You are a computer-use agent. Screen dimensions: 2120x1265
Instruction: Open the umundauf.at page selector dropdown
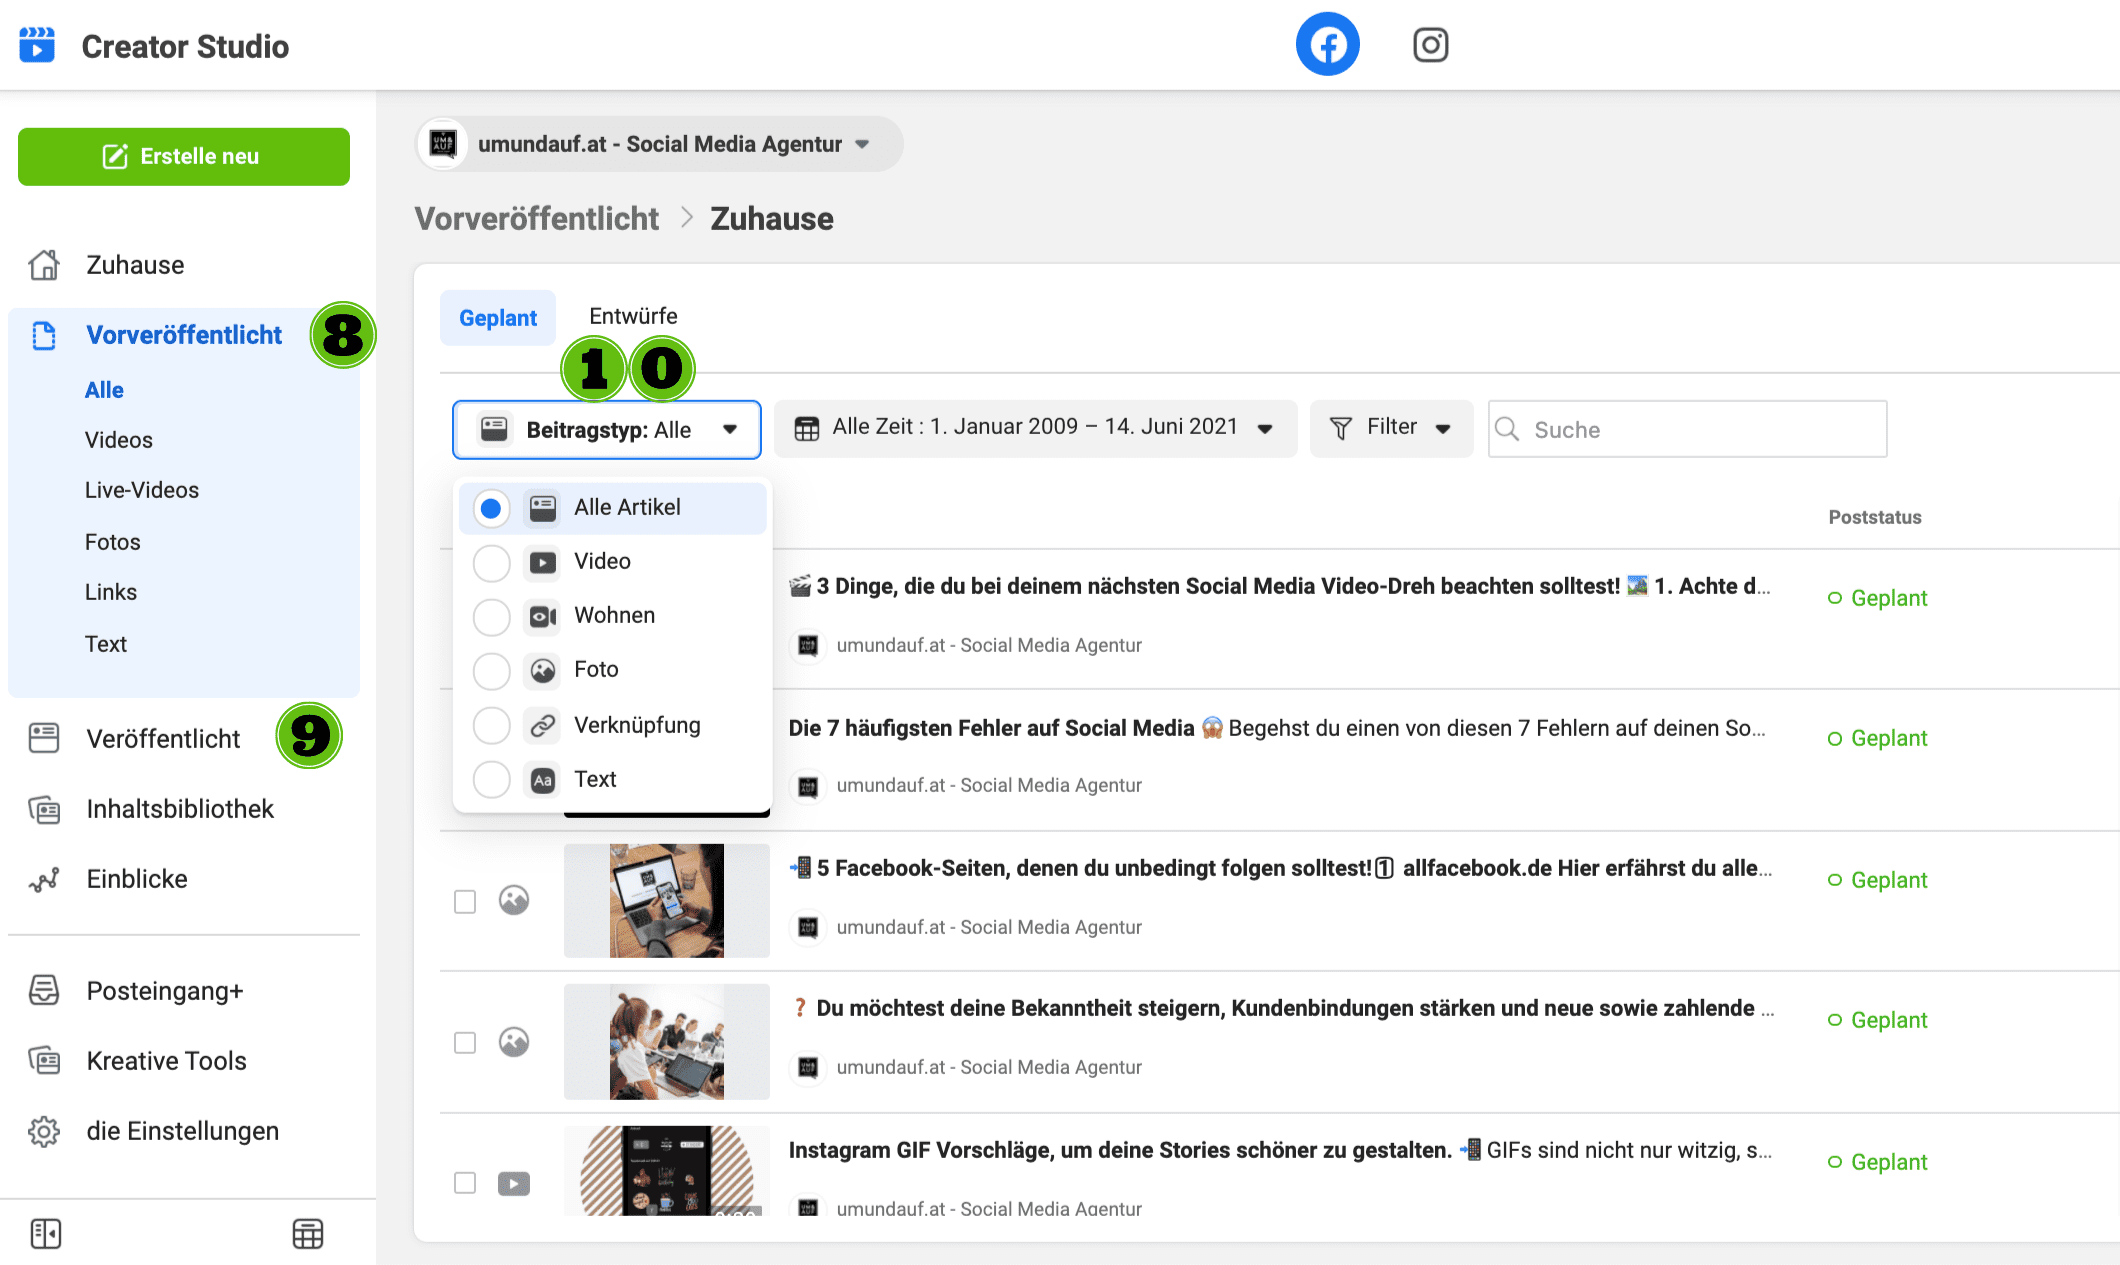click(659, 144)
